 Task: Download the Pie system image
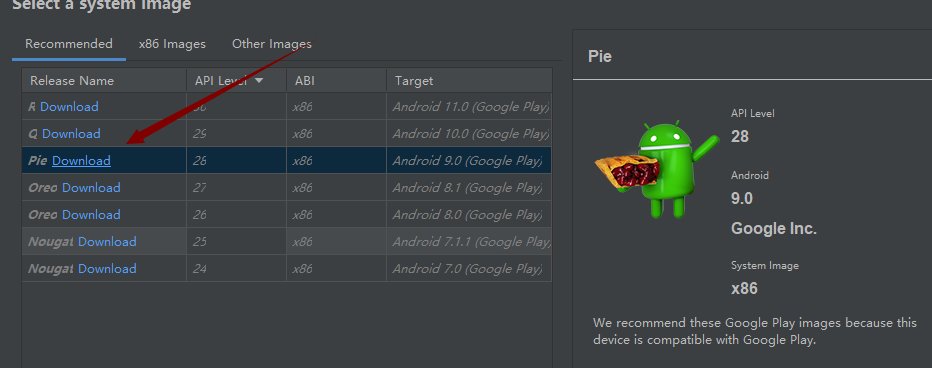click(x=81, y=161)
